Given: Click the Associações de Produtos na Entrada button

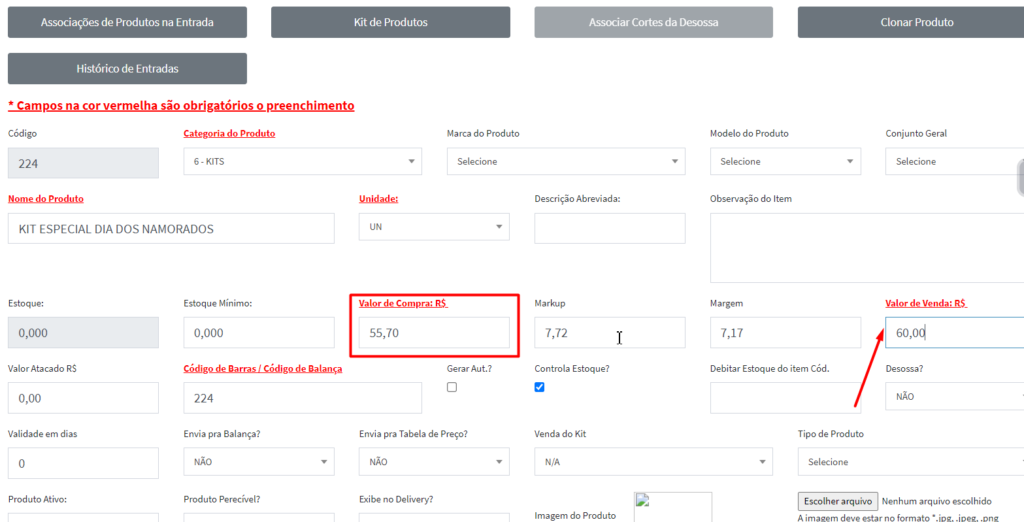Looking at the screenshot, I should pyautogui.click(x=127, y=22).
